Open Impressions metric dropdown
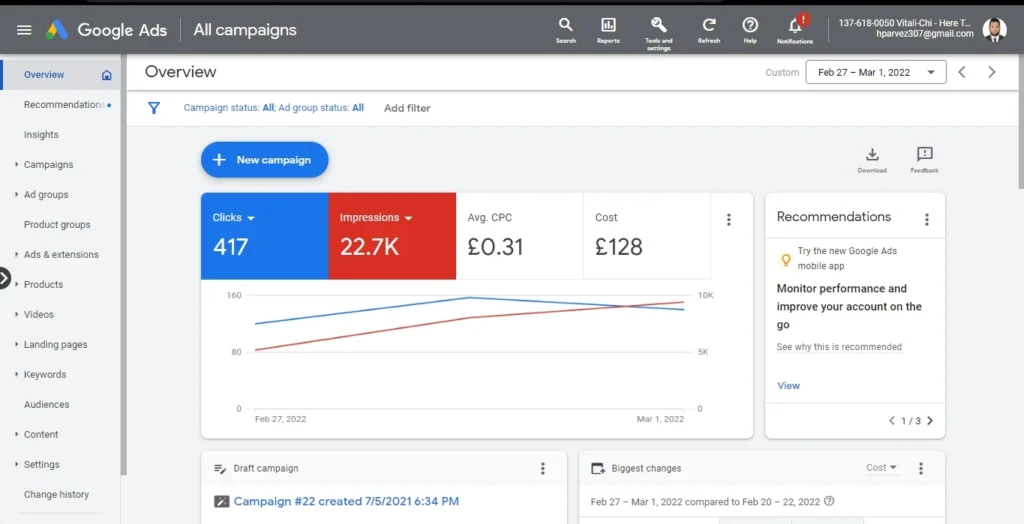This screenshot has width=1024, height=524. point(409,218)
